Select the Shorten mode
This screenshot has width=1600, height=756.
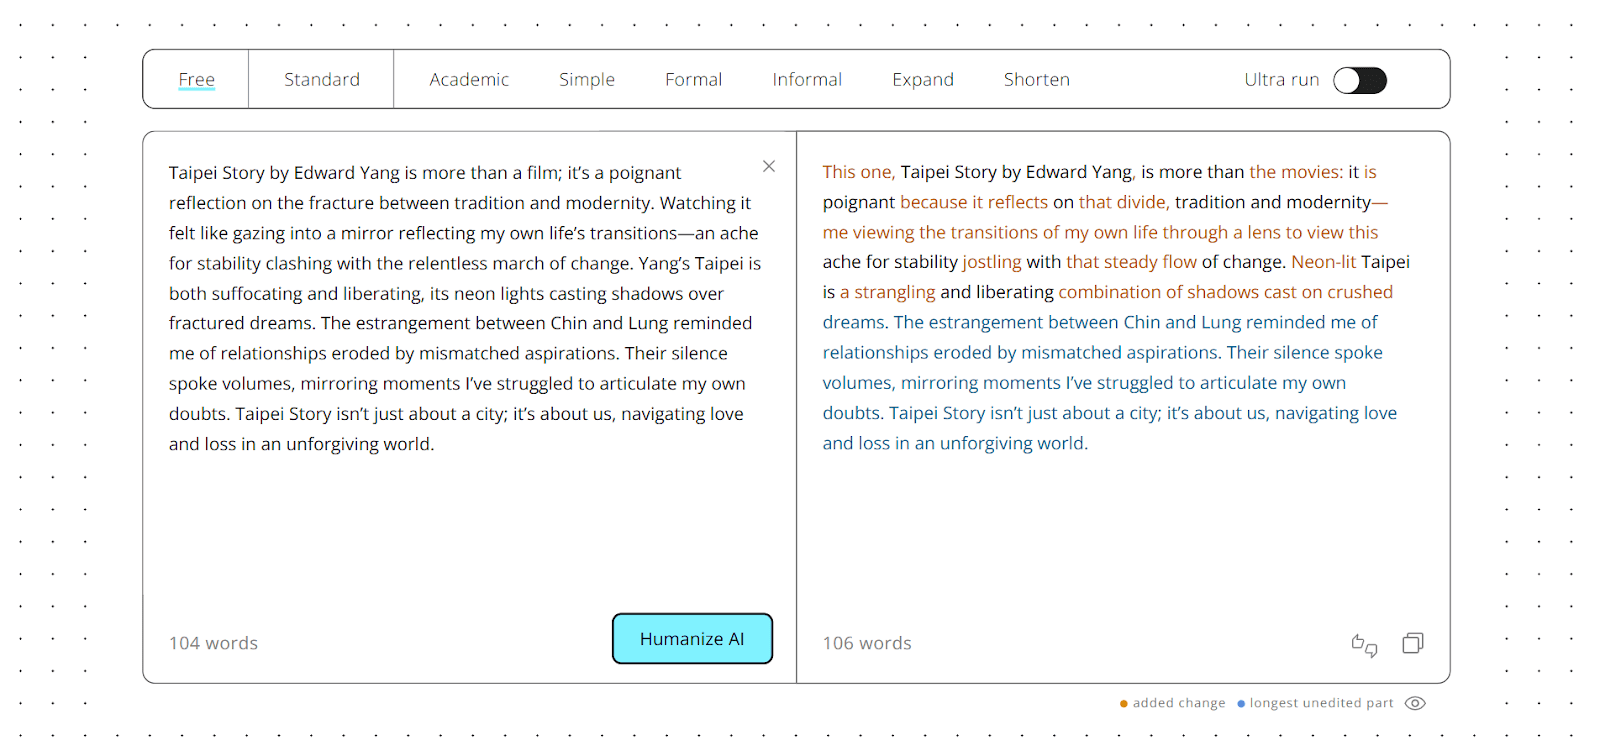click(x=1037, y=79)
